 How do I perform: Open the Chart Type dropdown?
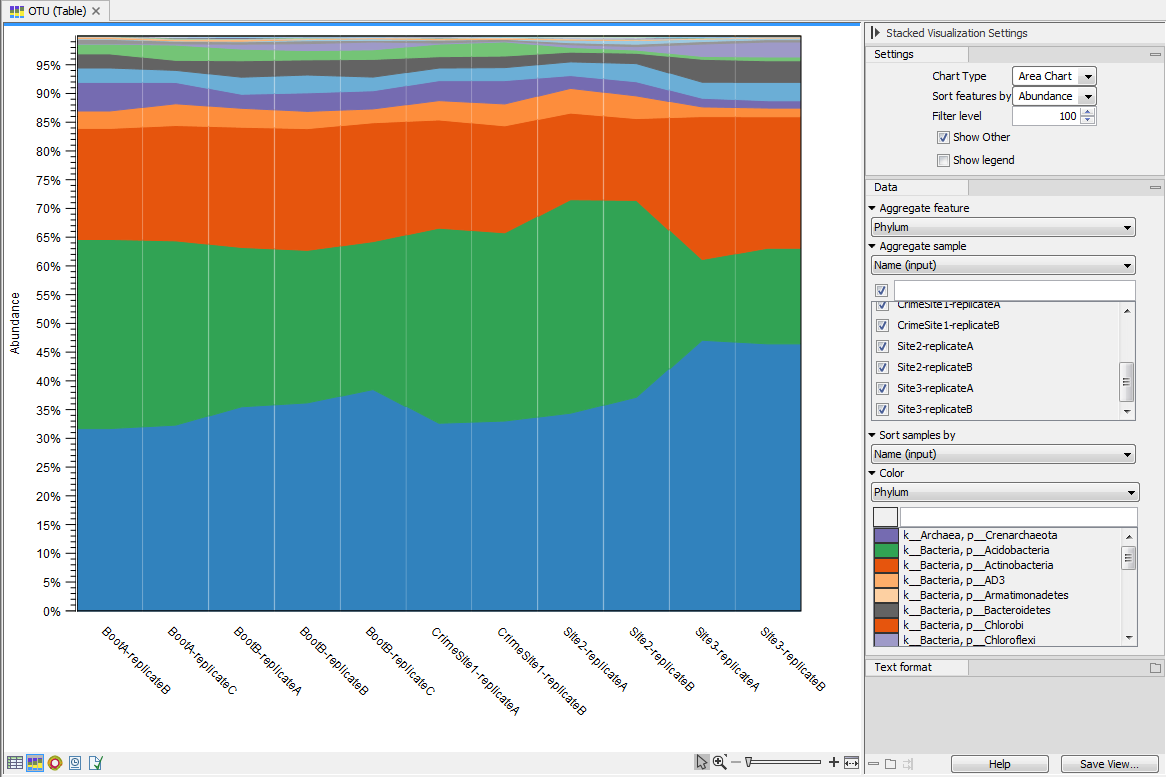1054,76
